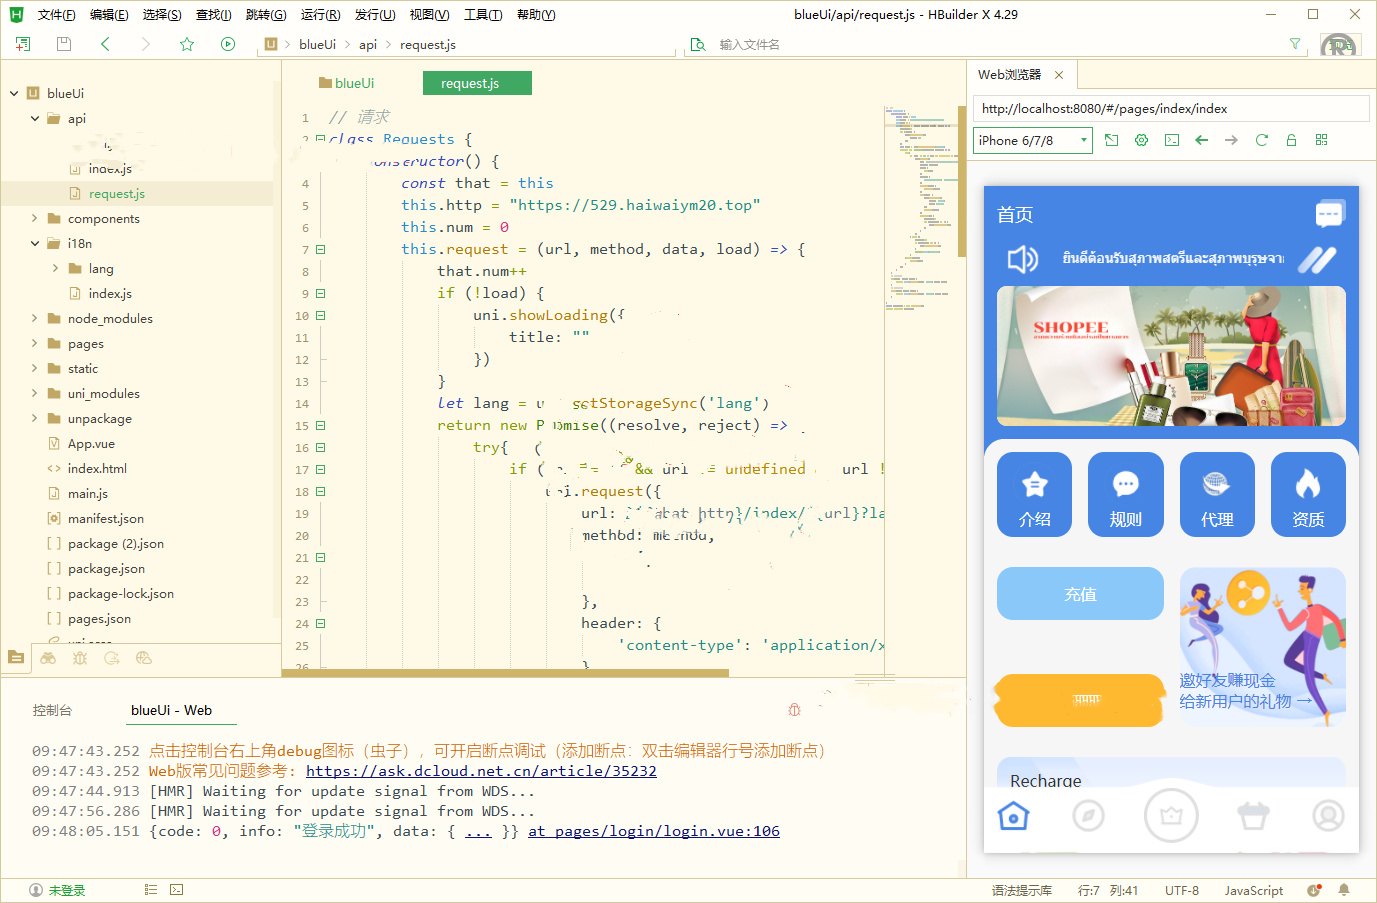Toggle code fold on line 7
1377x903 pixels.
[x=321, y=250]
